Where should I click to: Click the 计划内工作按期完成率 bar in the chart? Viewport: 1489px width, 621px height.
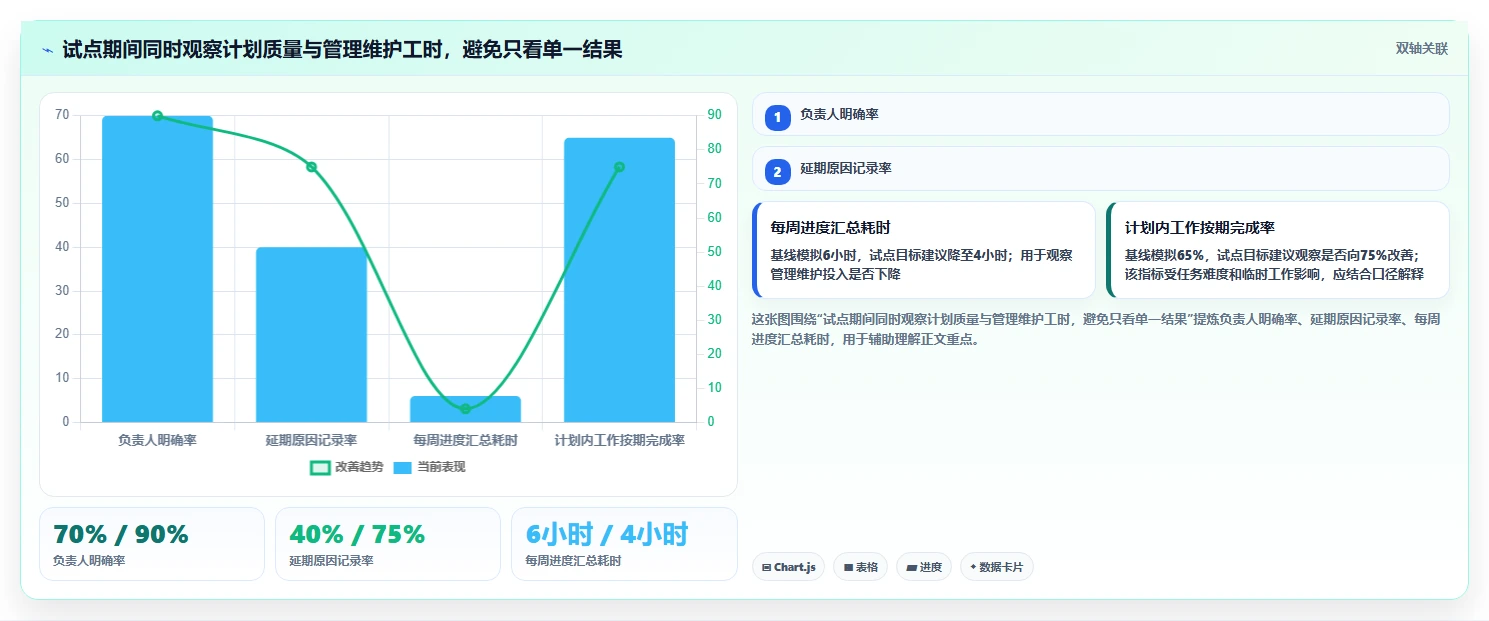[619, 280]
